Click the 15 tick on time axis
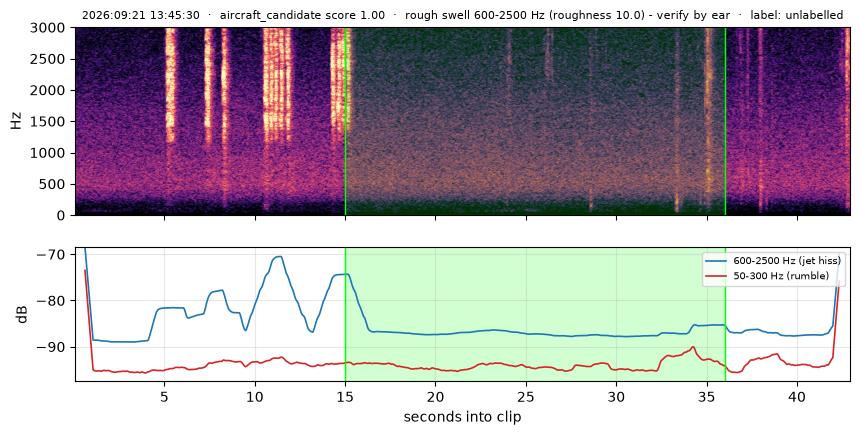Screen dimensions: 860x435 (346, 395)
